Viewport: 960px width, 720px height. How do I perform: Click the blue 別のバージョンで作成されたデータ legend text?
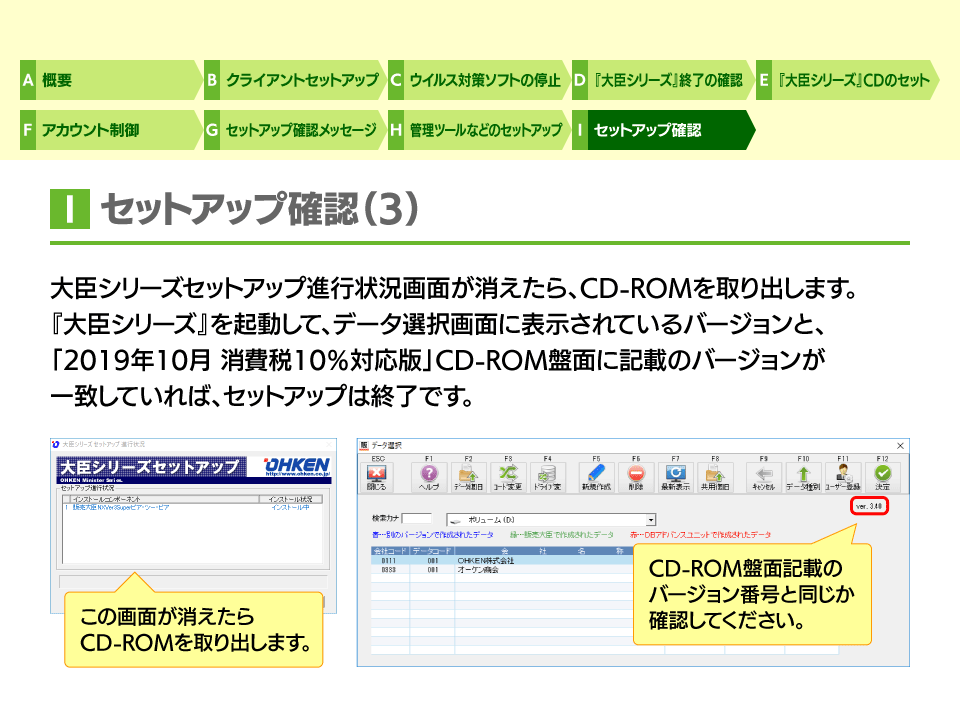click(x=433, y=535)
